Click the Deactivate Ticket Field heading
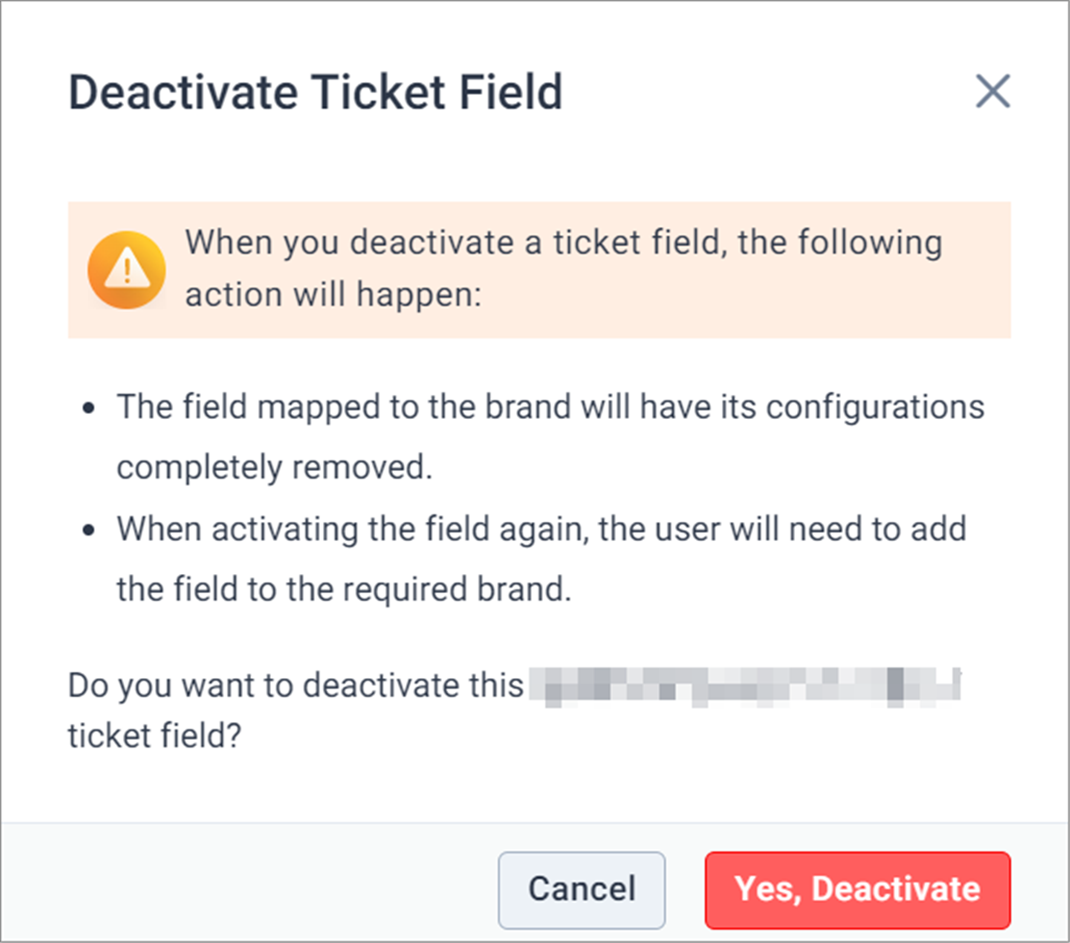This screenshot has width=1070, height=943. pos(315,92)
